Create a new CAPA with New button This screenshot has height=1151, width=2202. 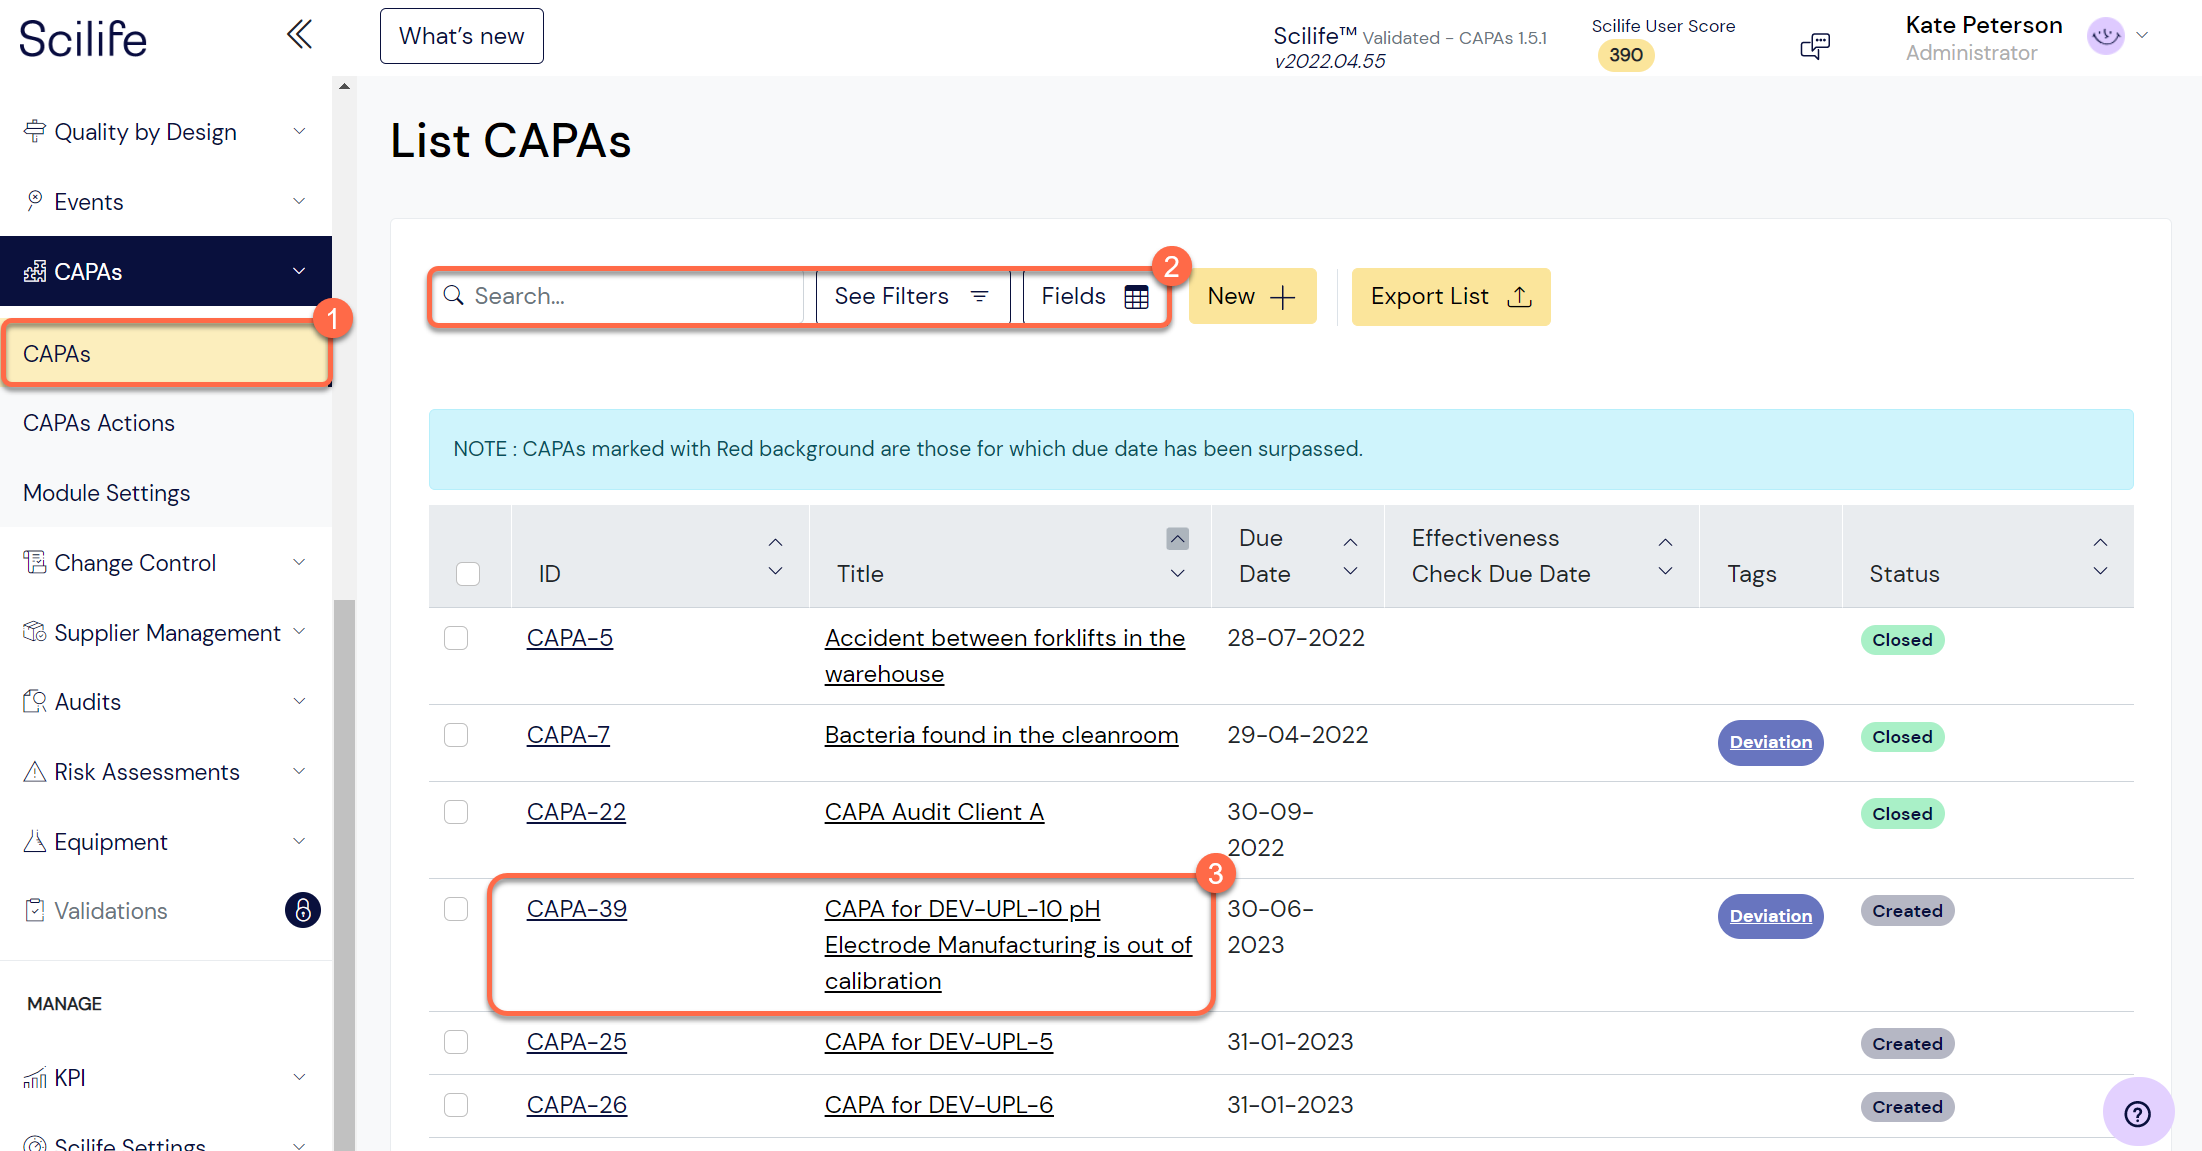1252,296
